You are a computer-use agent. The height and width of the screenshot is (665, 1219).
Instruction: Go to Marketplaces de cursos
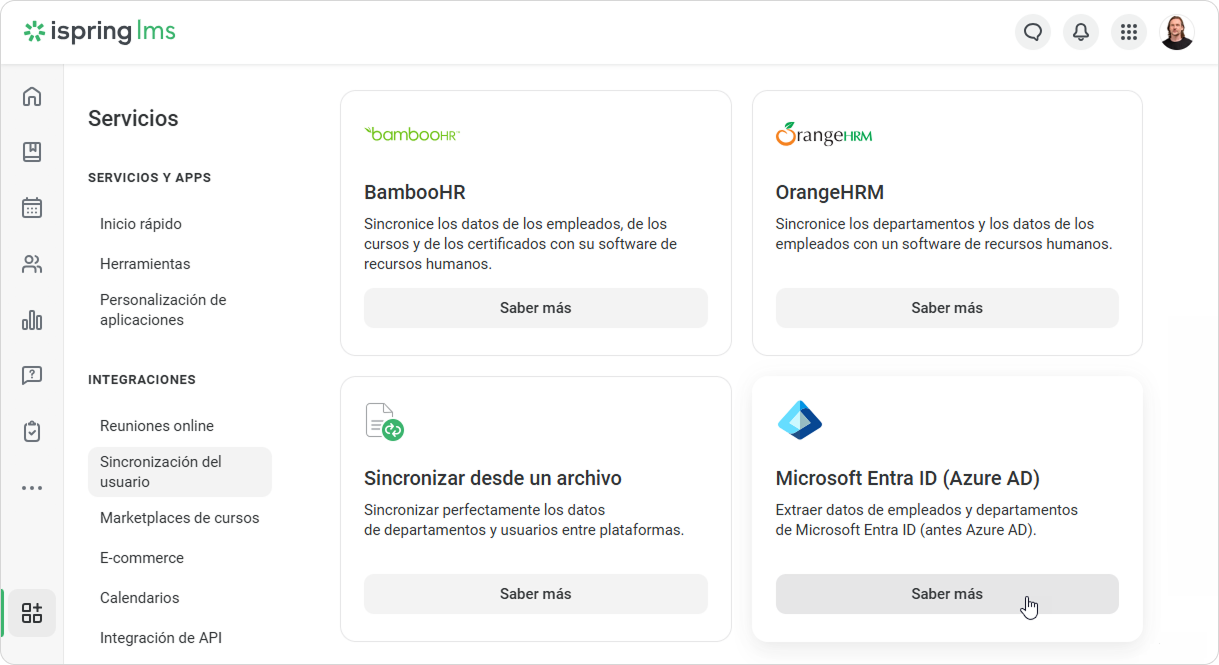[x=180, y=518]
